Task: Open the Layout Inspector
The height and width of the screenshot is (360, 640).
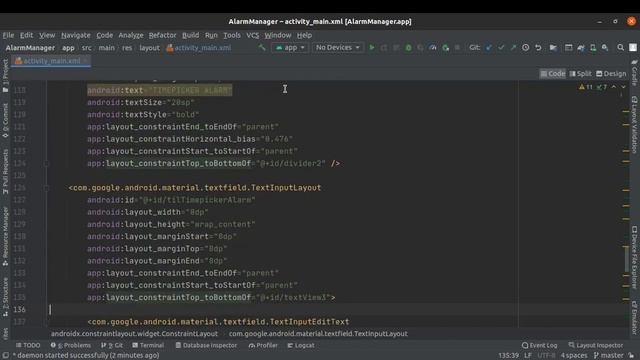Action: tap(596, 345)
